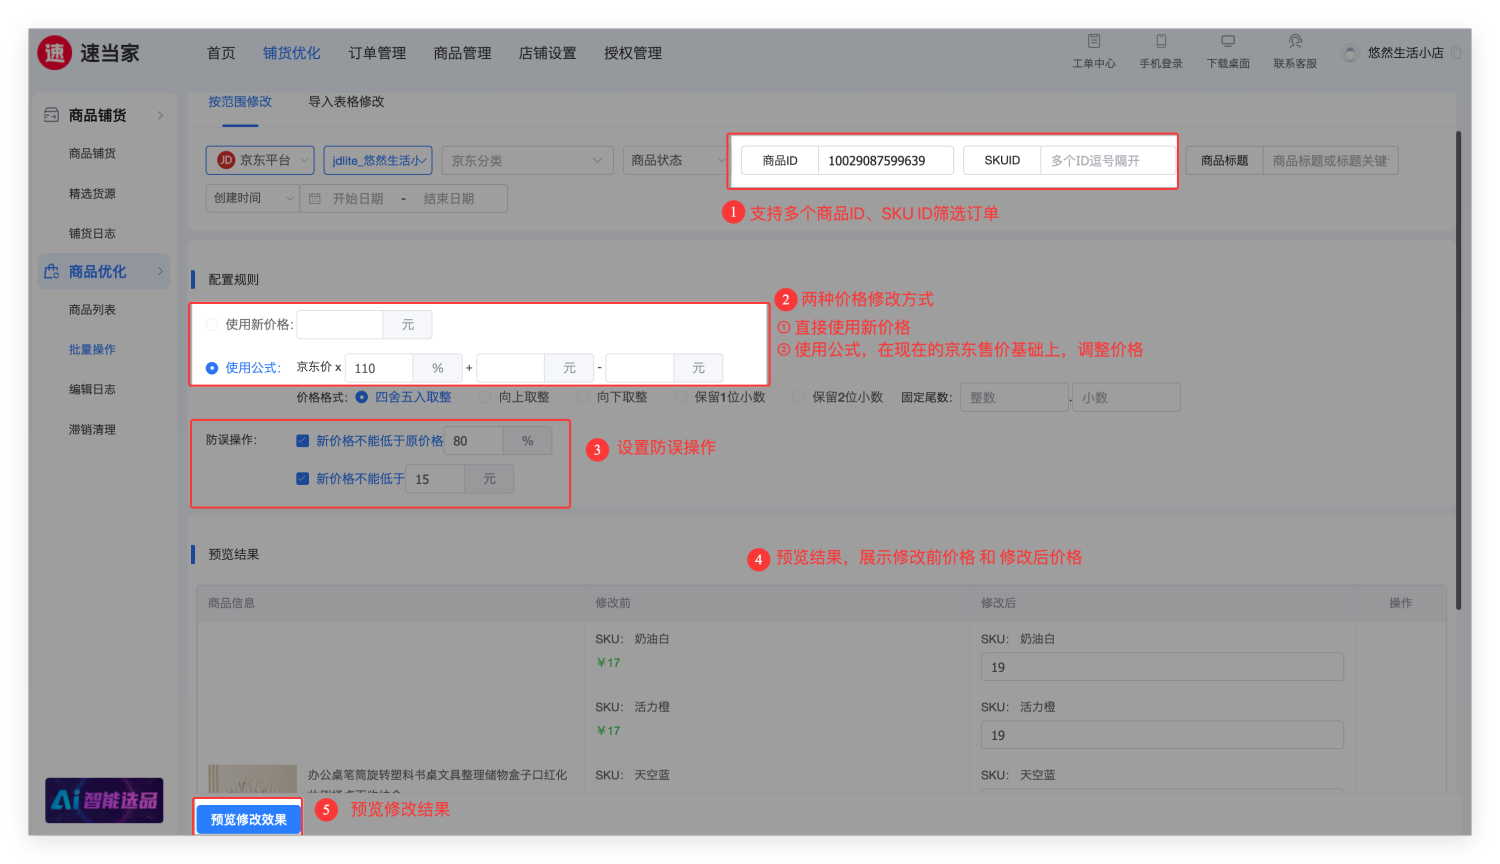Open the AI智能选品 banner
Viewport: 1500px width, 864px height.
coord(104,800)
